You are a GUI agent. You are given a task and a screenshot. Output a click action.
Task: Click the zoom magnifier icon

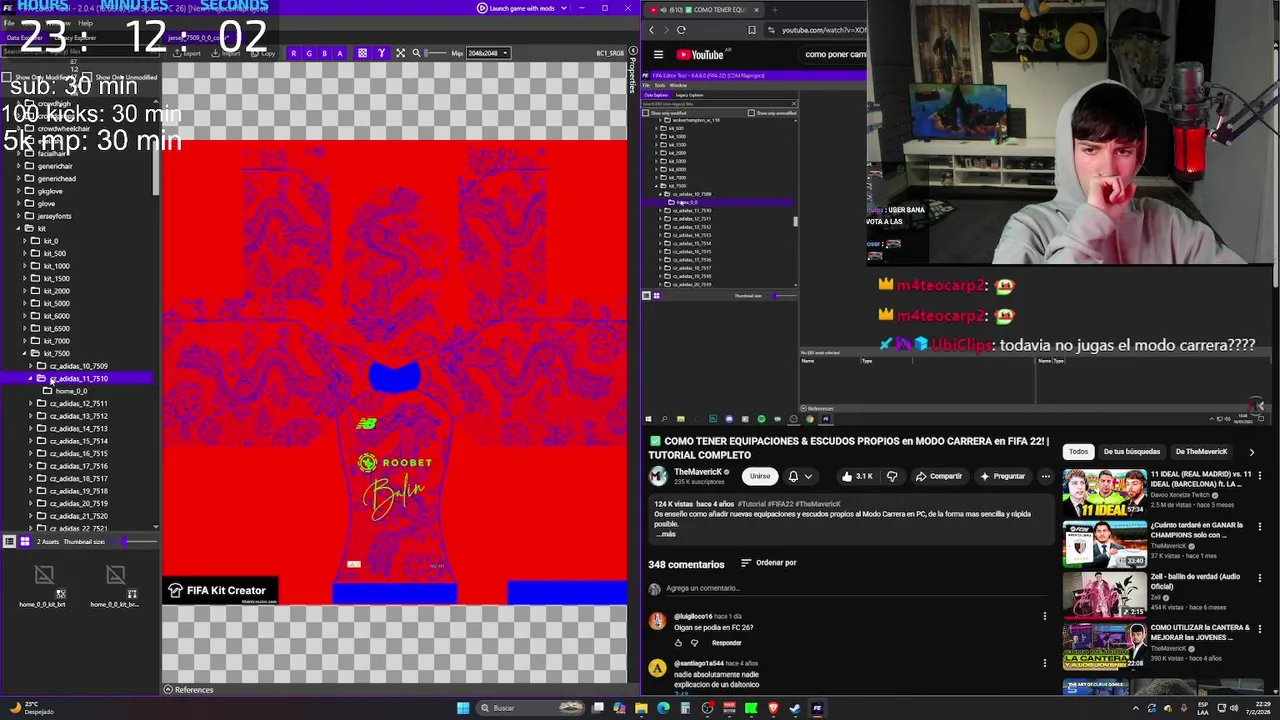[417, 53]
